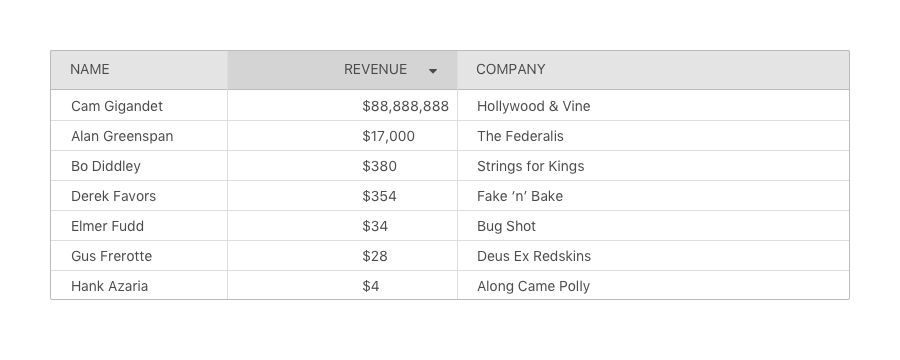Screen dimensions: 900x360
Task: Select the Gus Frerotte name cell
Action: (x=139, y=256)
